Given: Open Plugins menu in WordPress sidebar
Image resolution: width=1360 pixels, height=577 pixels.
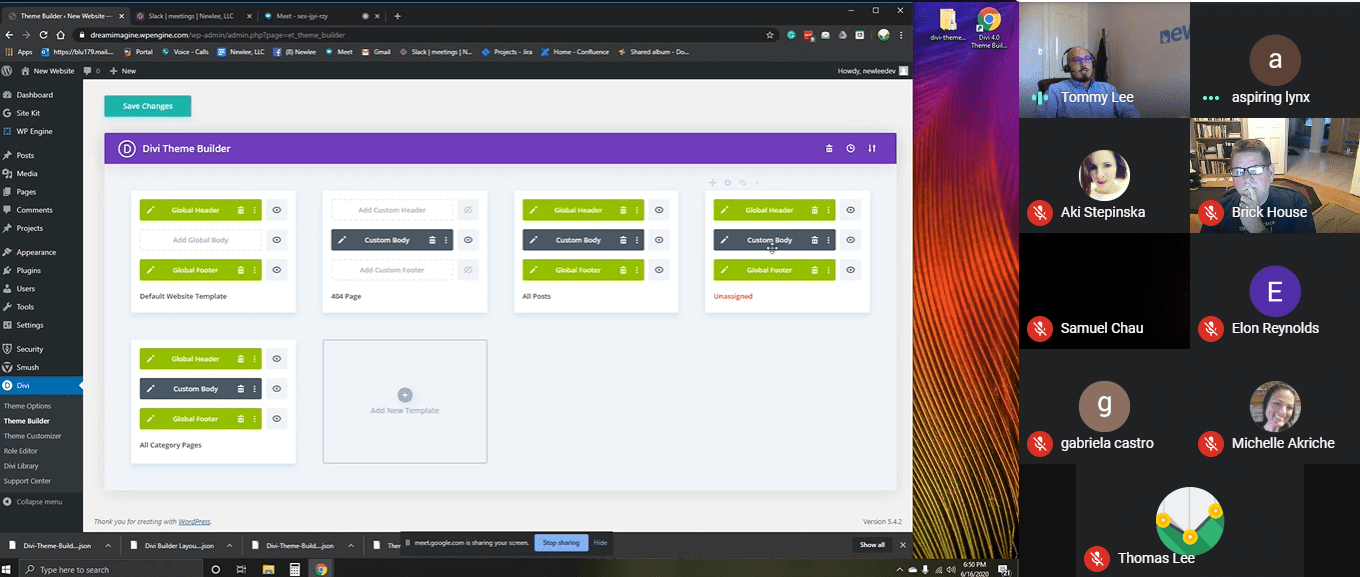Looking at the screenshot, I should click(28, 270).
